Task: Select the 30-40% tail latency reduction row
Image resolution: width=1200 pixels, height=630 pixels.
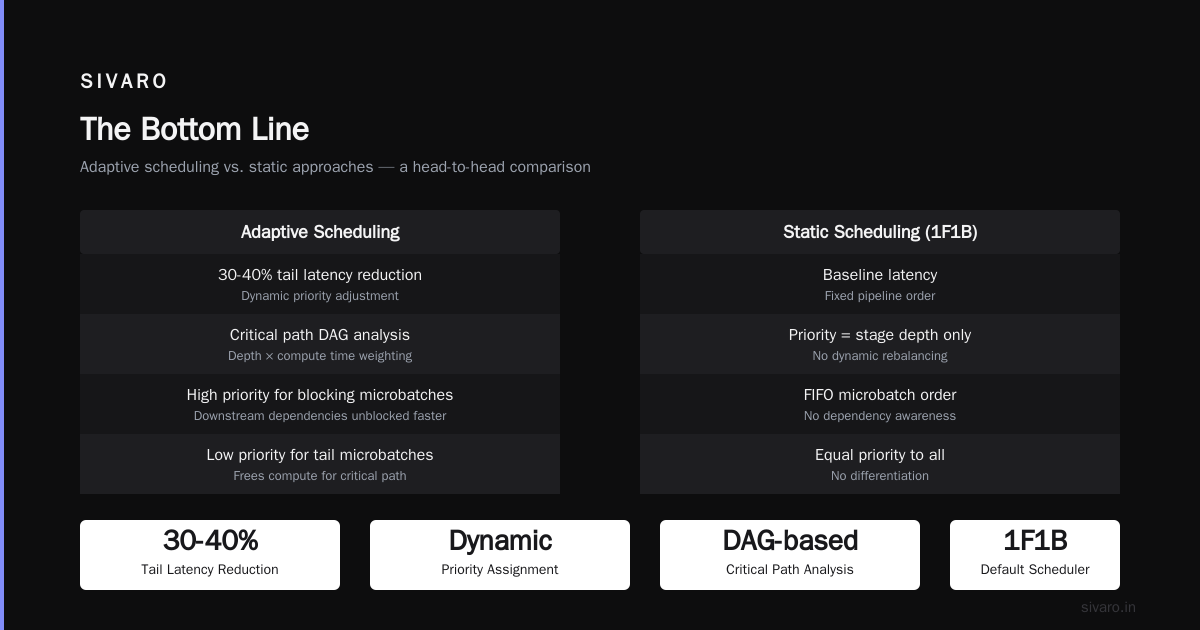Action: click(x=320, y=284)
